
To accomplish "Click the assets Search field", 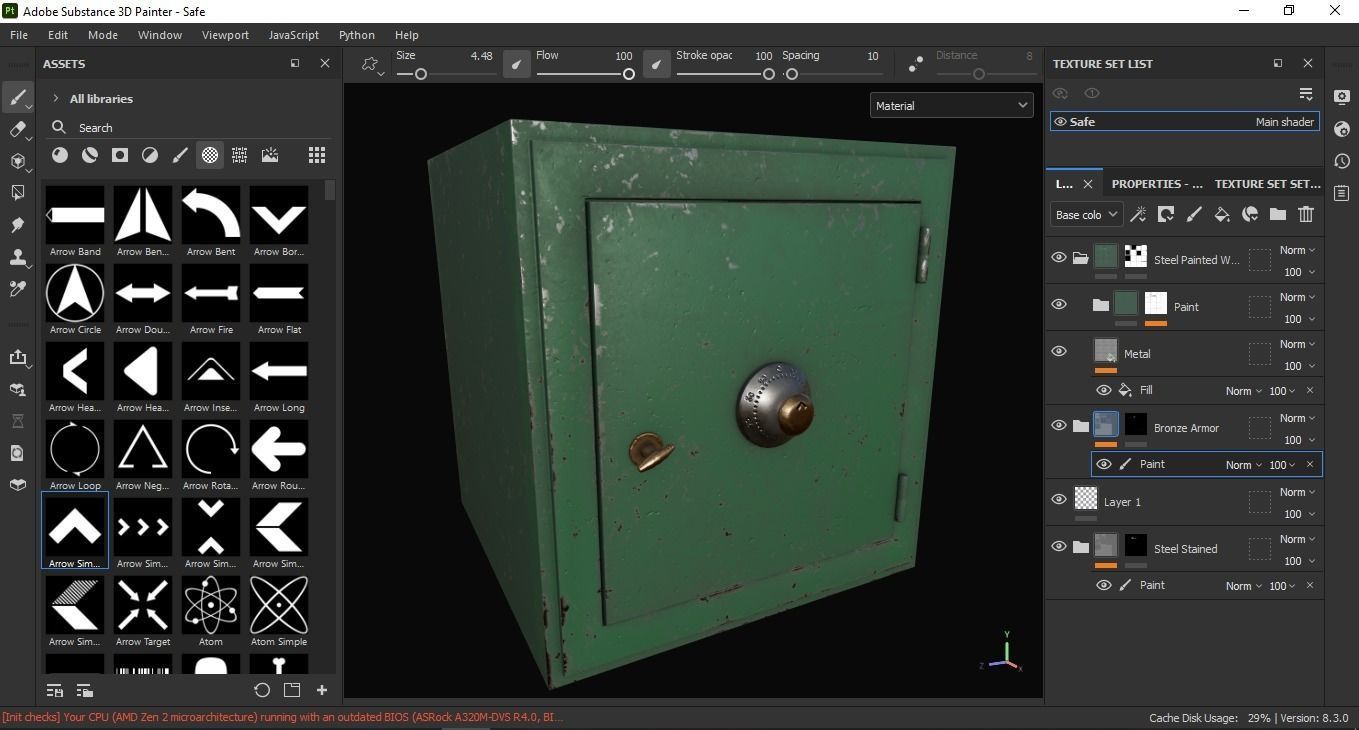I will [x=190, y=127].
